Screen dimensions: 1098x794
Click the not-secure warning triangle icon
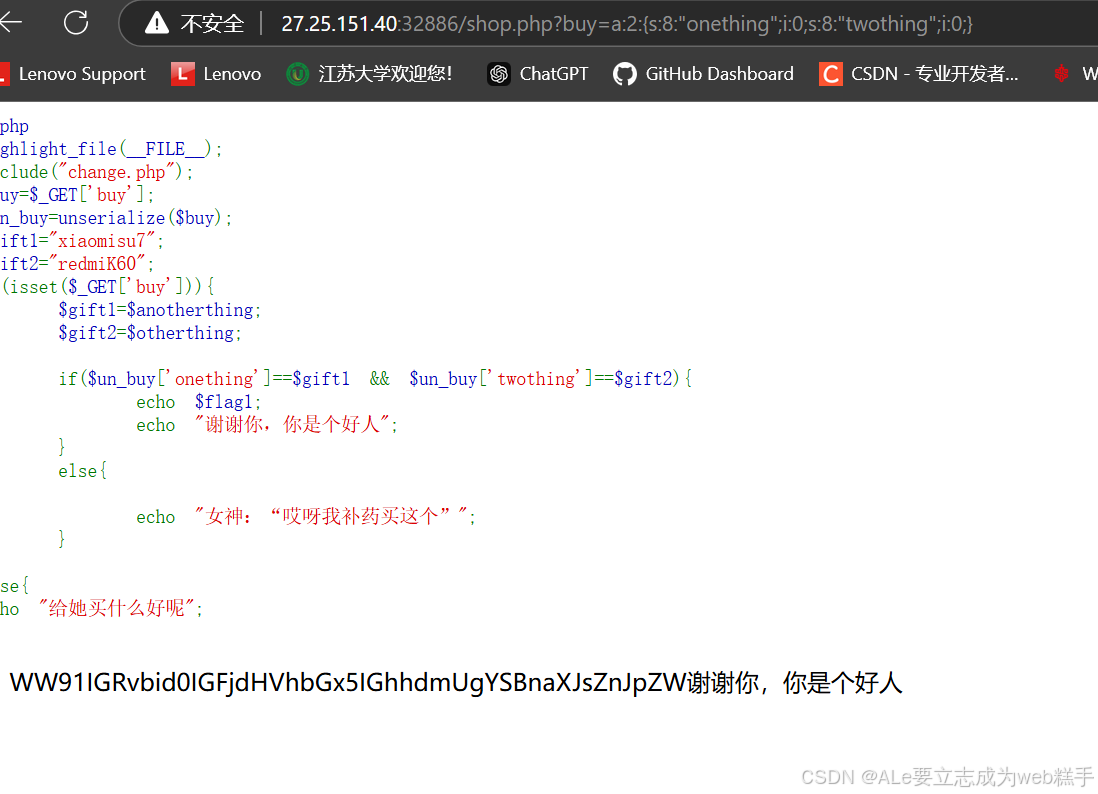[157, 24]
